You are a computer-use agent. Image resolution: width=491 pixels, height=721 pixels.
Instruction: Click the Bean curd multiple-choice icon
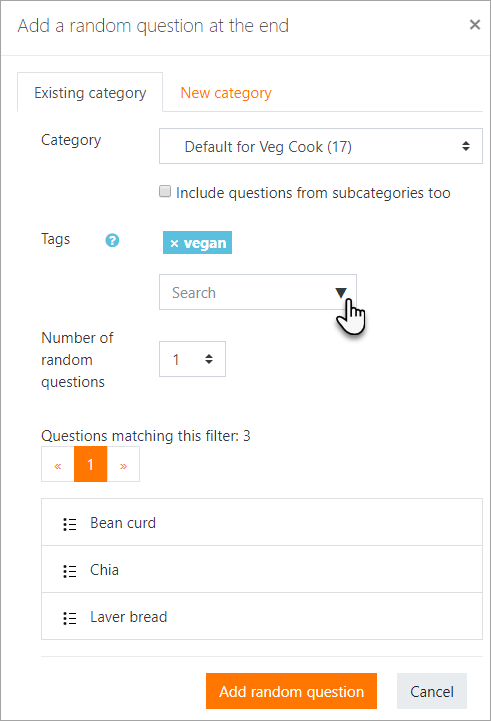coord(69,524)
